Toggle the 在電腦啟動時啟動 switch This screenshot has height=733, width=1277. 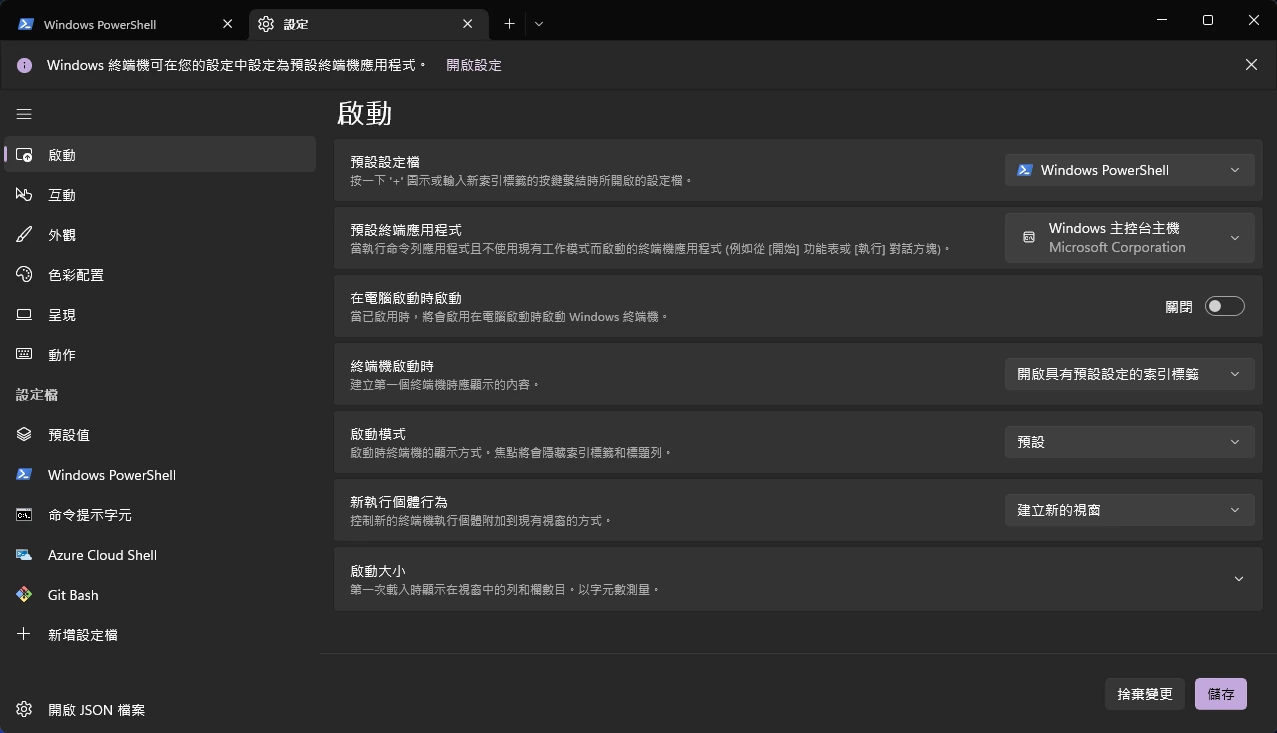pyautogui.click(x=1224, y=306)
